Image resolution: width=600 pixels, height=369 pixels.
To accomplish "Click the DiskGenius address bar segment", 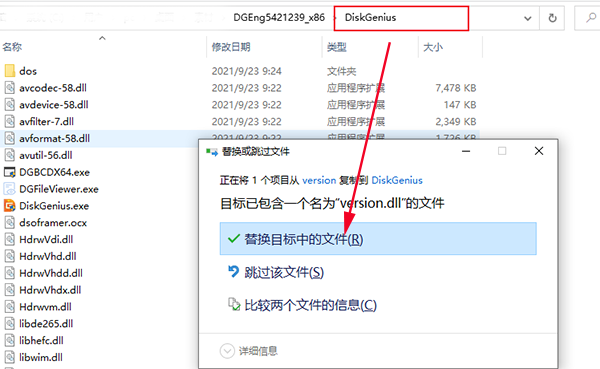I will click(370, 18).
